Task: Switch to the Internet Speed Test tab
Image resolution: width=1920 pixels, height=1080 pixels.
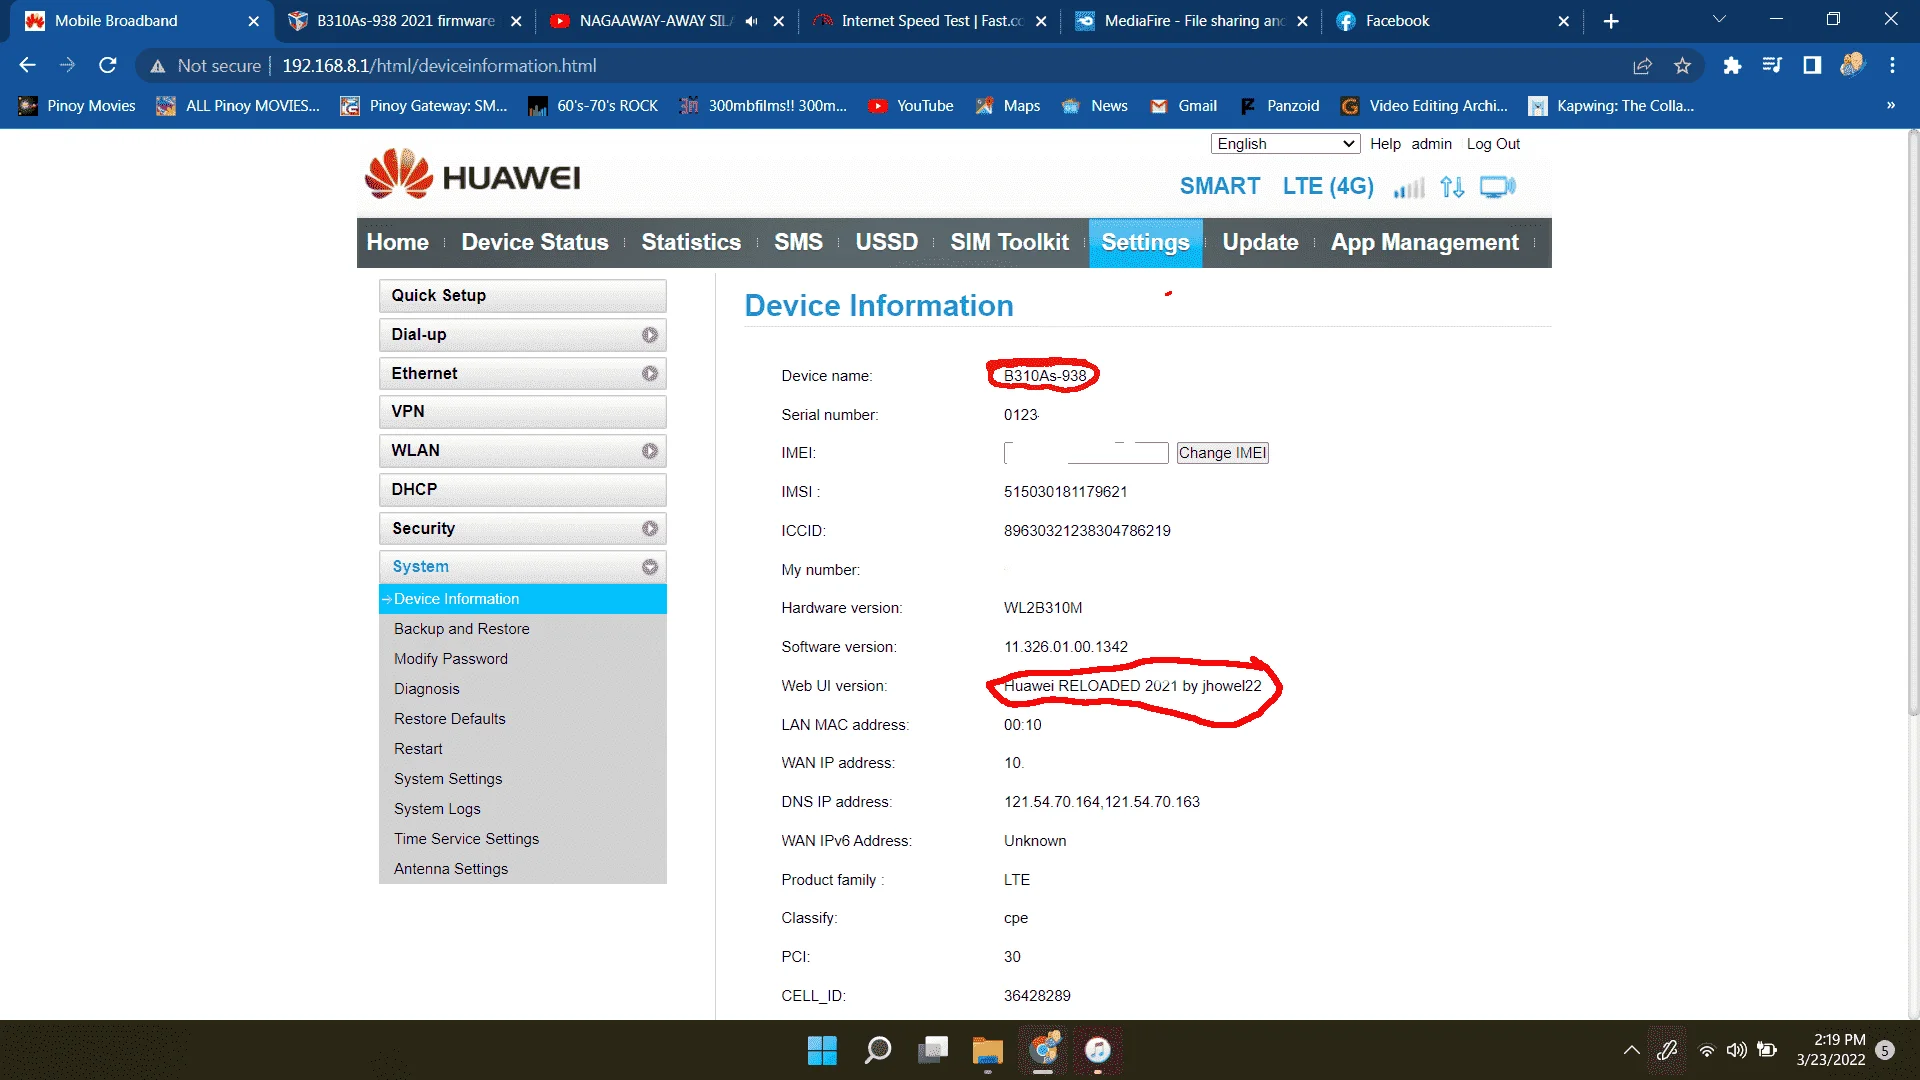Action: point(930,21)
